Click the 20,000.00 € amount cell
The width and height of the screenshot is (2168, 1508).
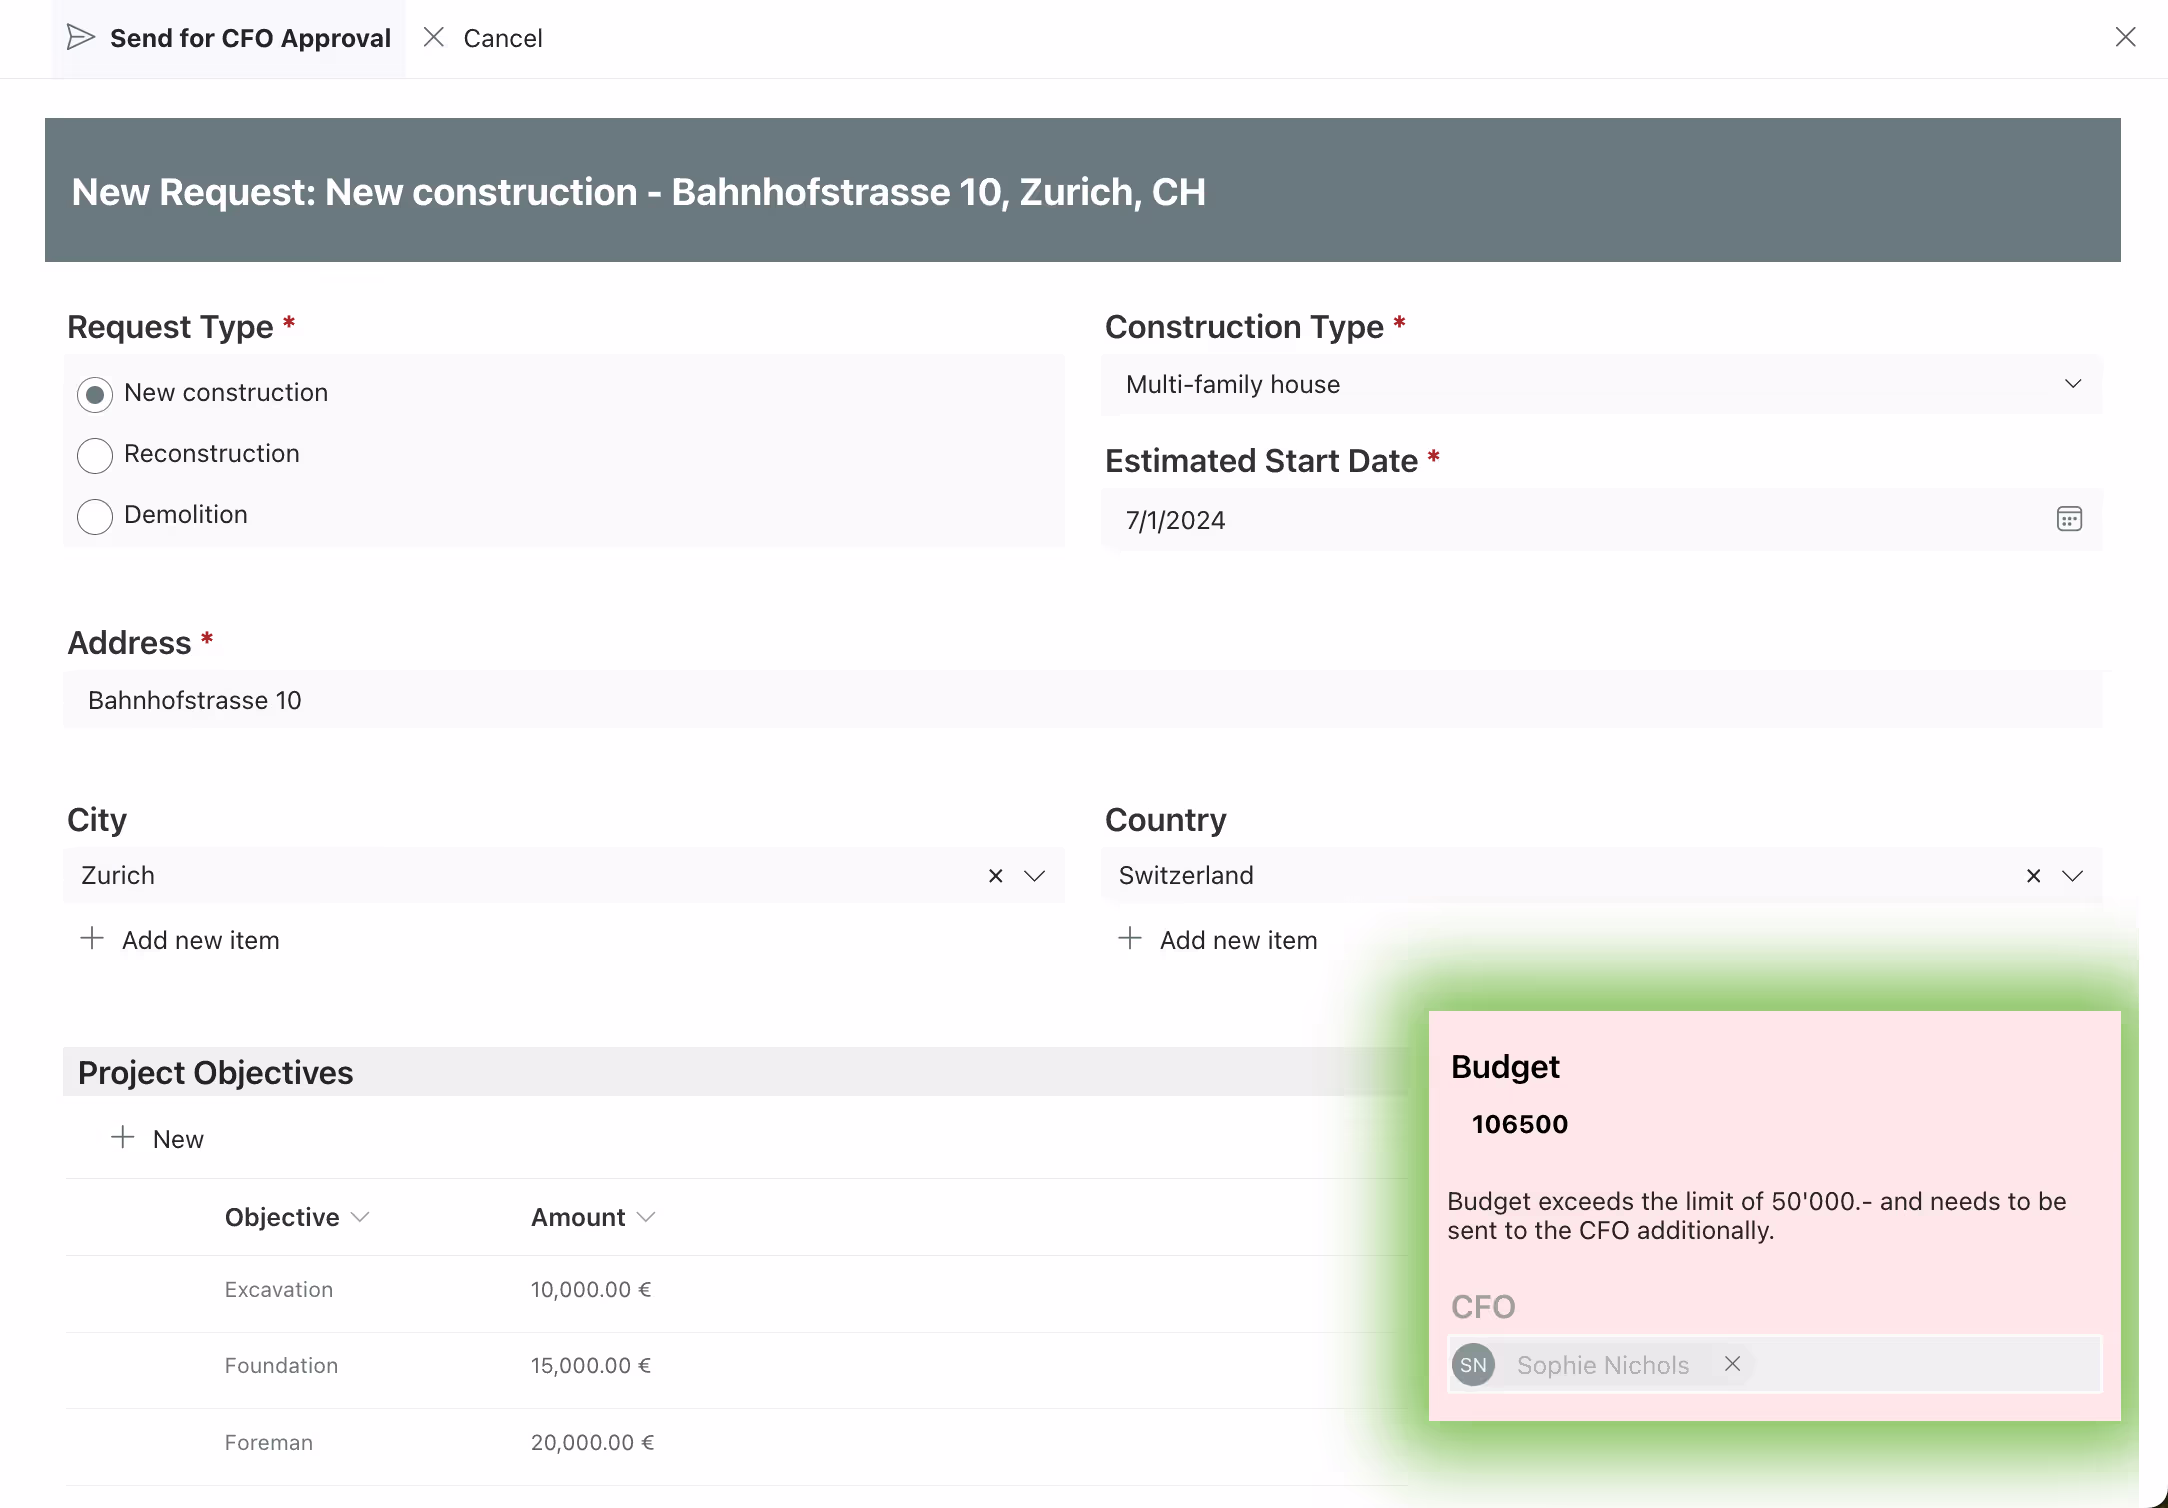pyautogui.click(x=592, y=1442)
